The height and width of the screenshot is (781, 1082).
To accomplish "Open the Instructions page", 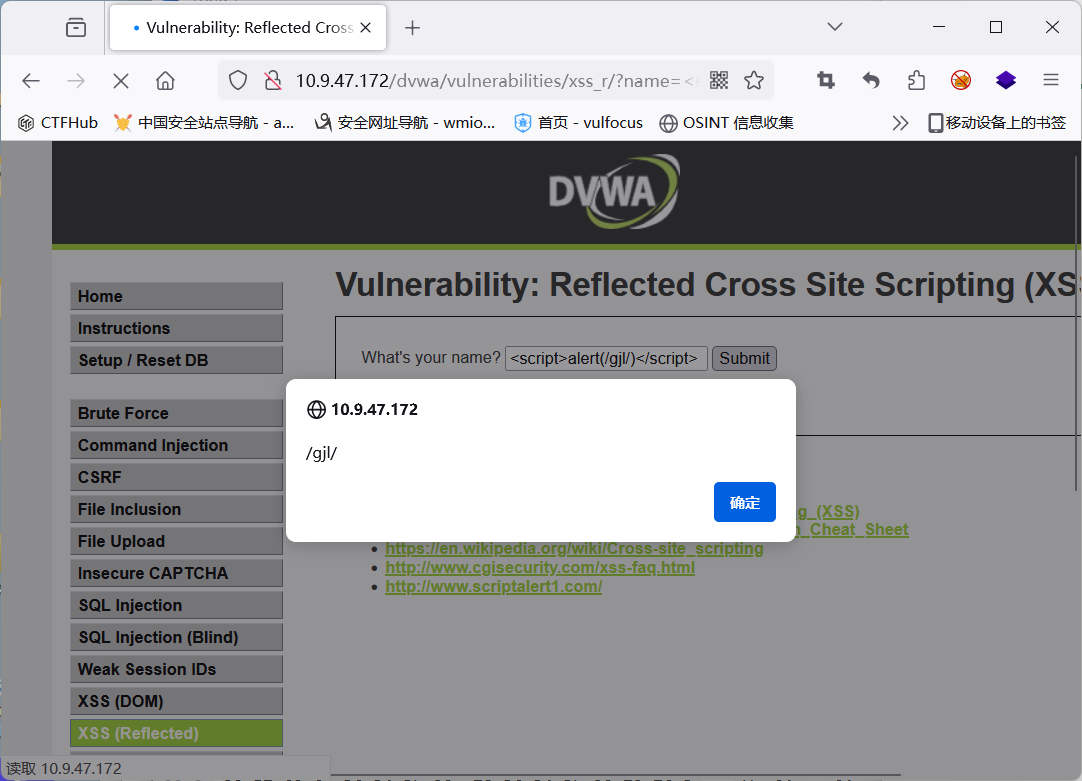I will coord(177,328).
